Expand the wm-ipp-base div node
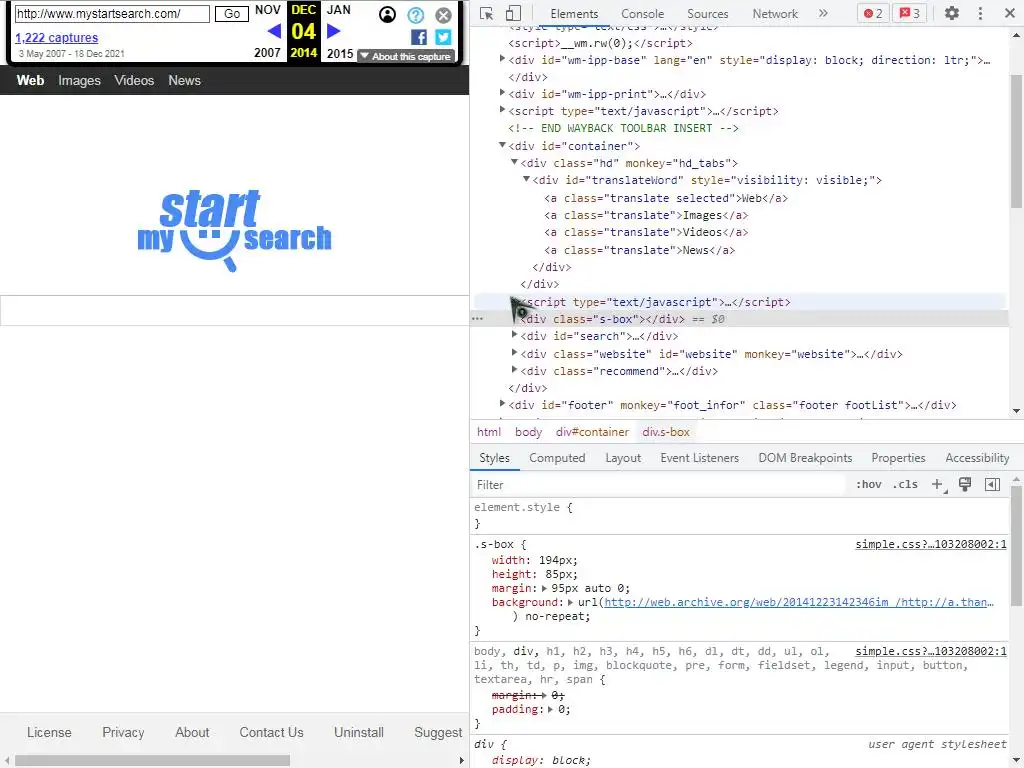The image size is (1024, 768). 502,59
